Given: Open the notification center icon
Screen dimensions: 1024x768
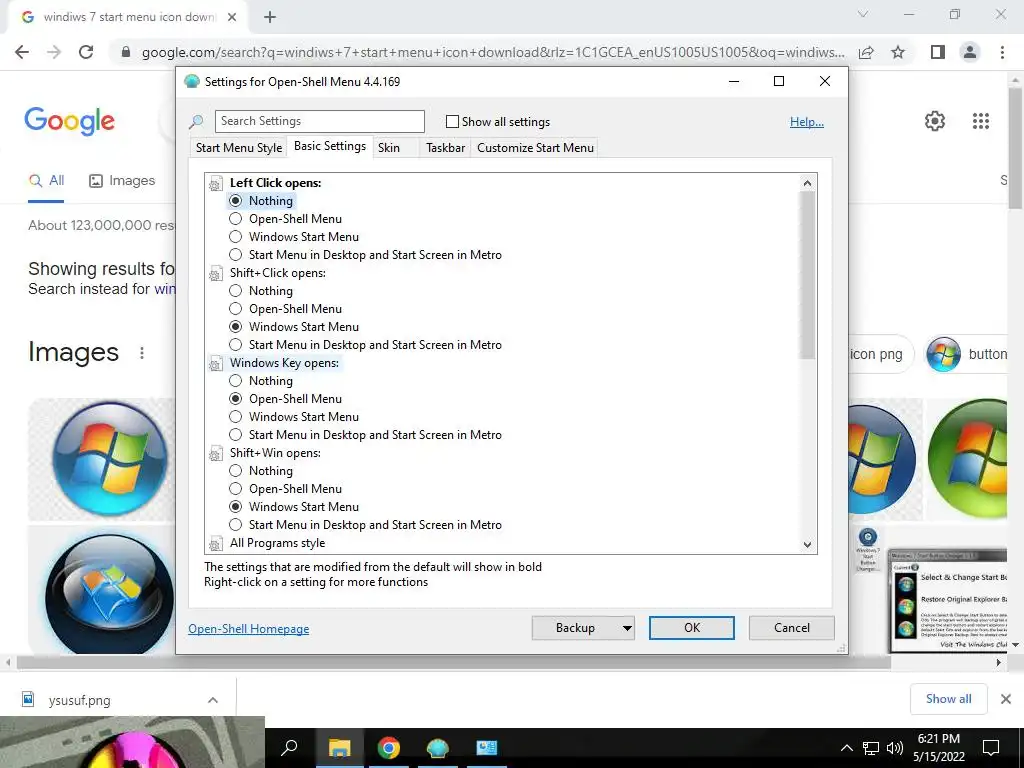Looking at the screenshot, I should point(991,747).
